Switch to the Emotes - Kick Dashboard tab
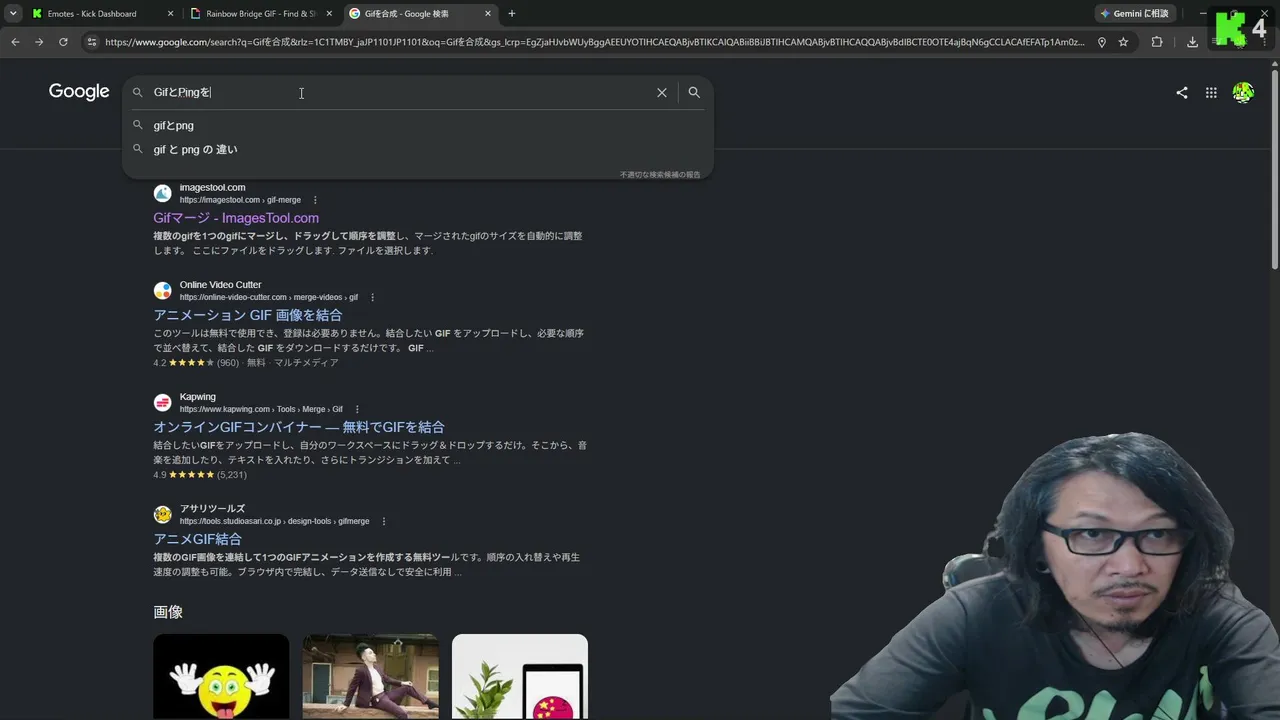The image size is (1280, 720). pos(101,14)
